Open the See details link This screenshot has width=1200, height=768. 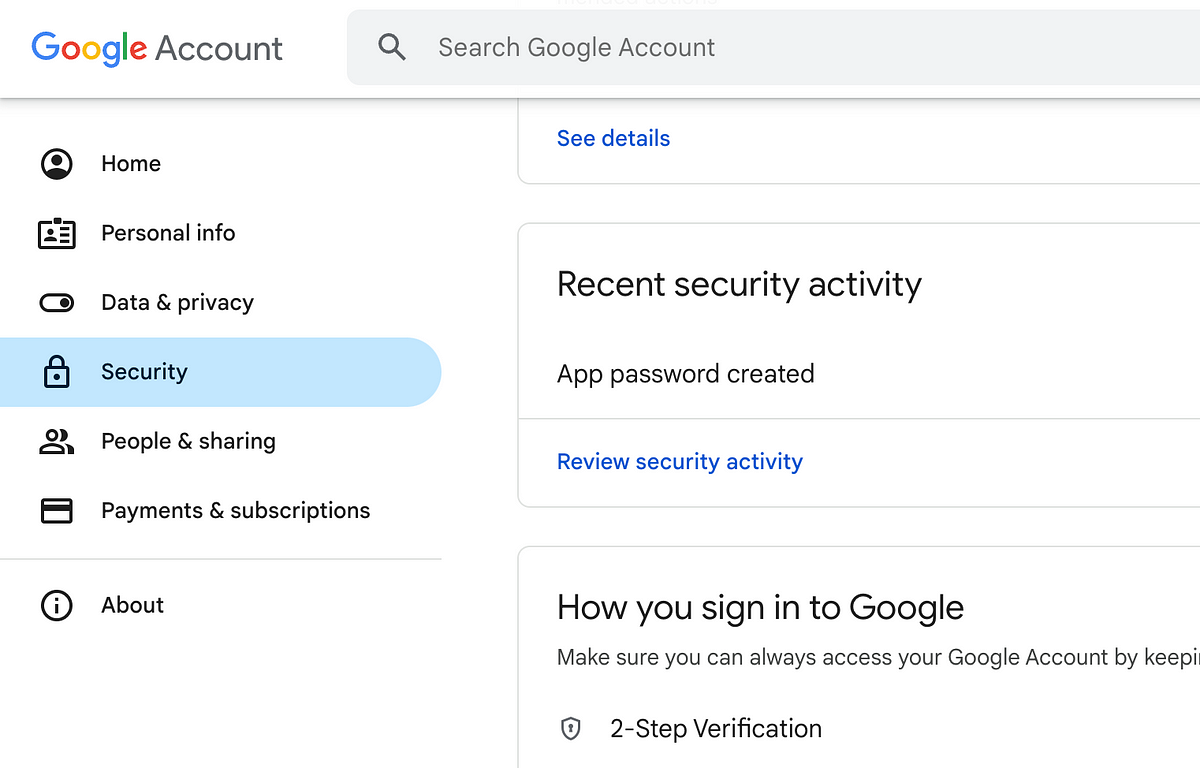click(x=613, y=138)
